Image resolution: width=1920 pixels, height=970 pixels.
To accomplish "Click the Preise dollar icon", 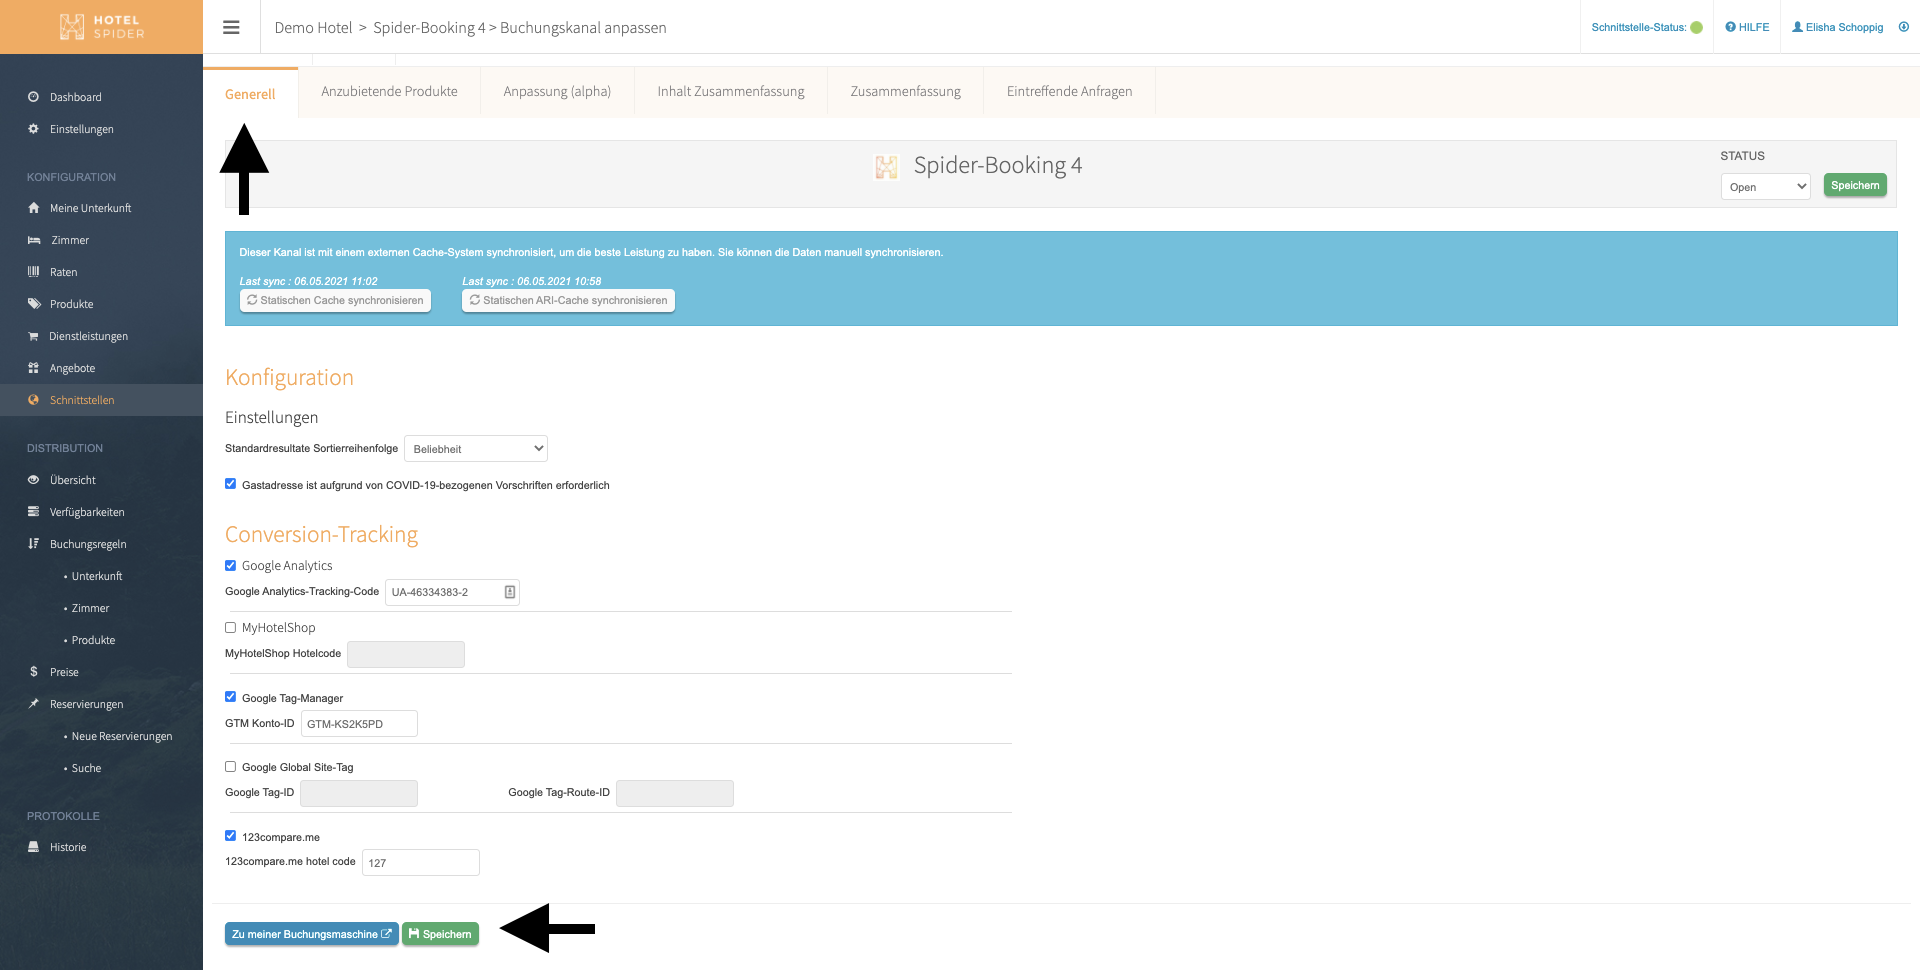I will pyautogui.click(x=33, y=672).
